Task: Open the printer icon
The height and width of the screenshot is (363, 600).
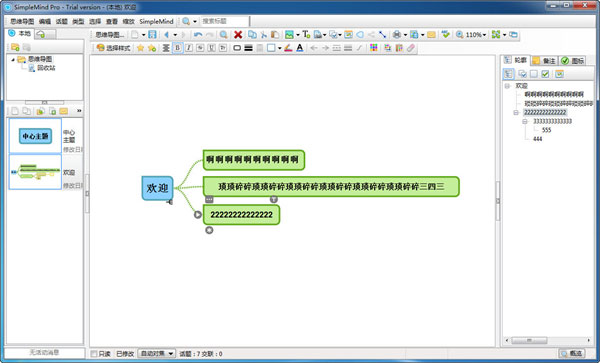Action: click(397, 35)
